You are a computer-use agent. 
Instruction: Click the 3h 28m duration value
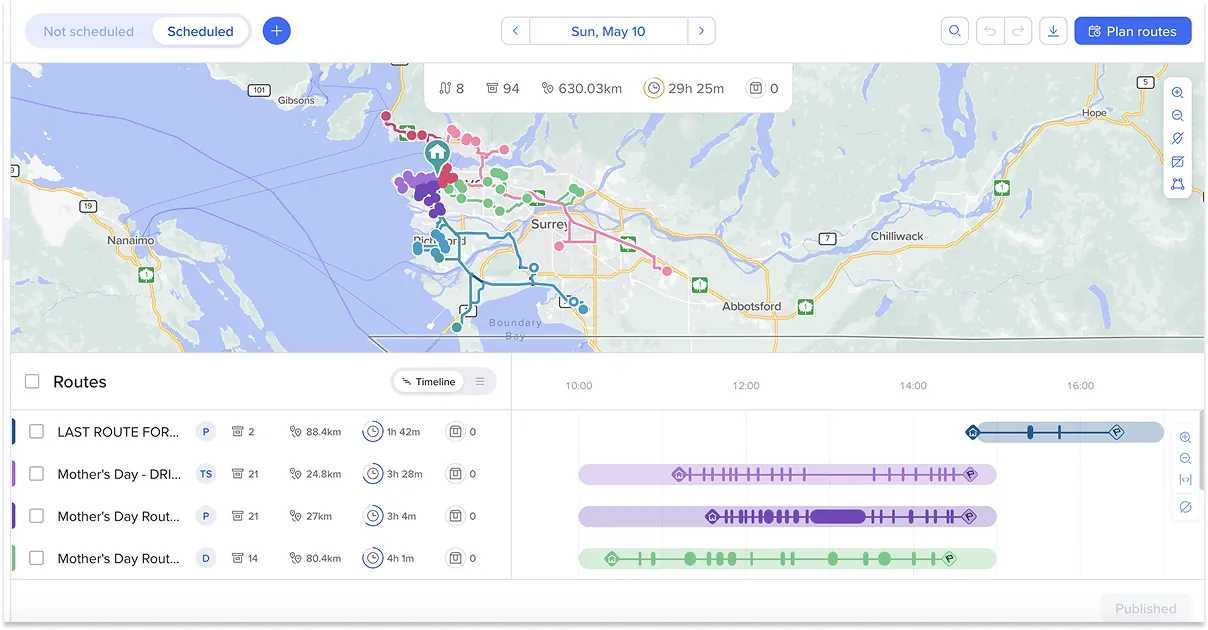tap(404, 474)
